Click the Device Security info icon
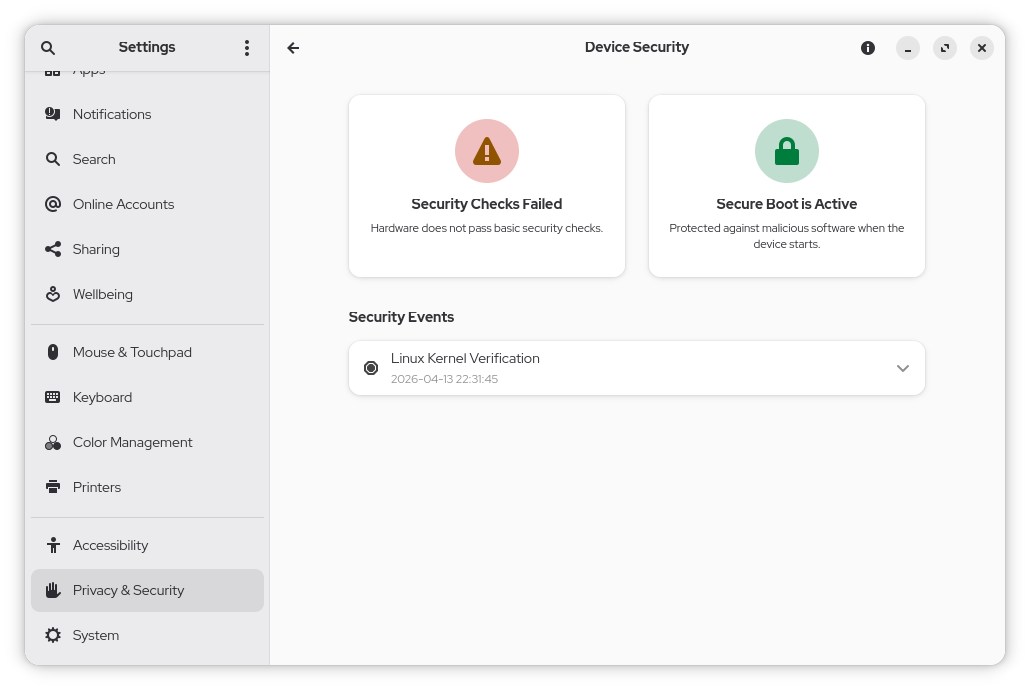 pyautogui.click(x=868, y=48)
